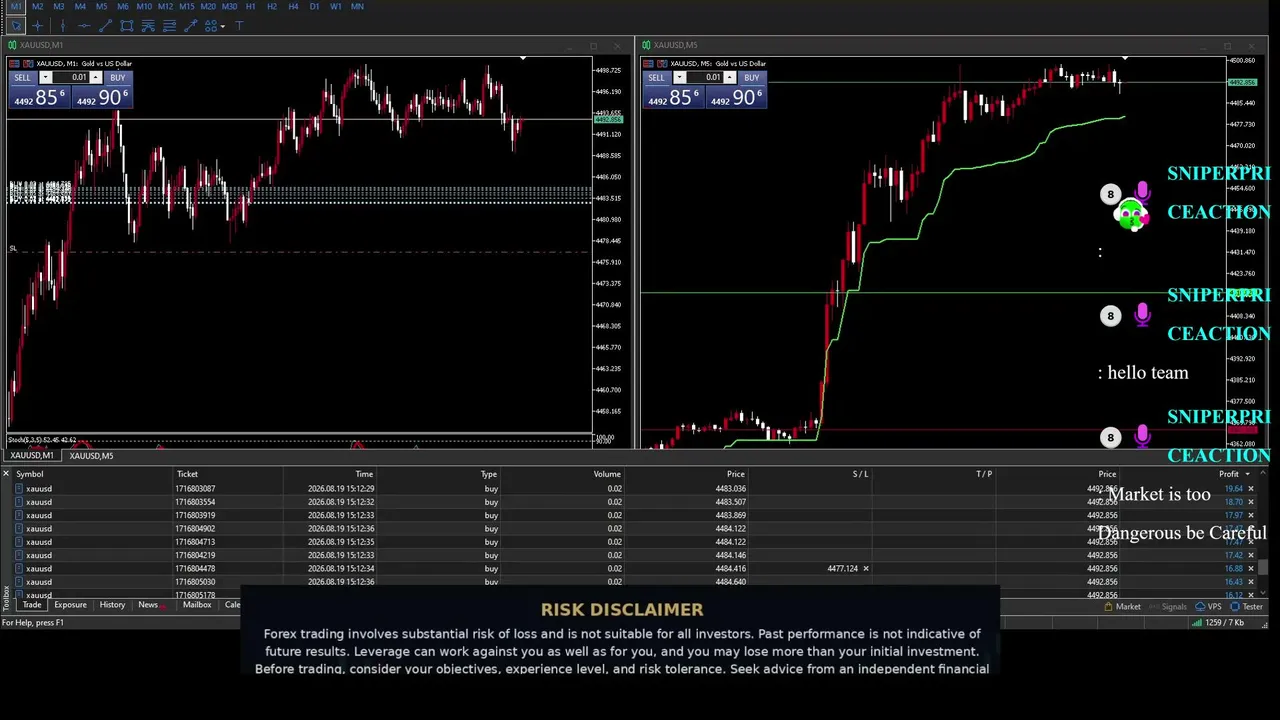Viewport: 1280px width, 720px height.
Task: Select the horizontal line tool
Action: pos(83,26)
